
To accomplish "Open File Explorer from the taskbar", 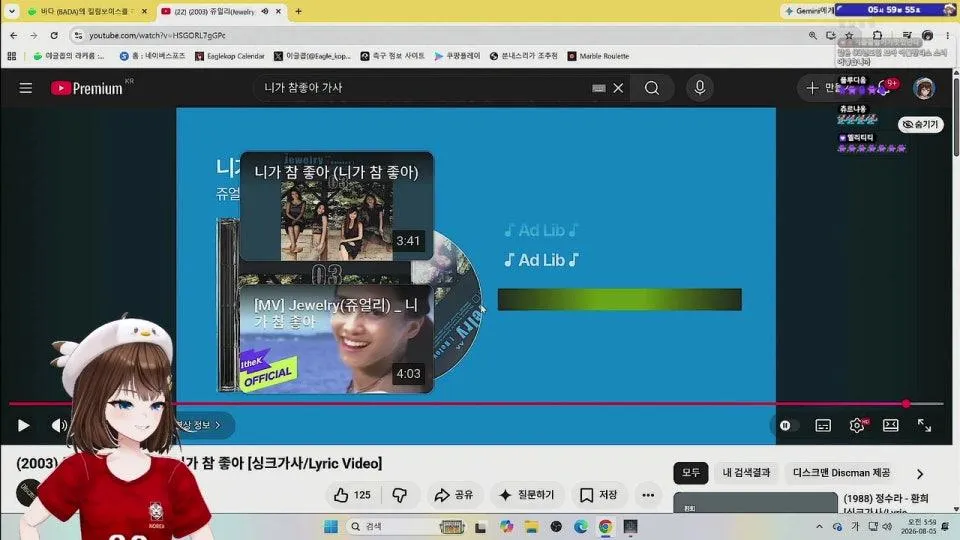I will coord(531,527).
